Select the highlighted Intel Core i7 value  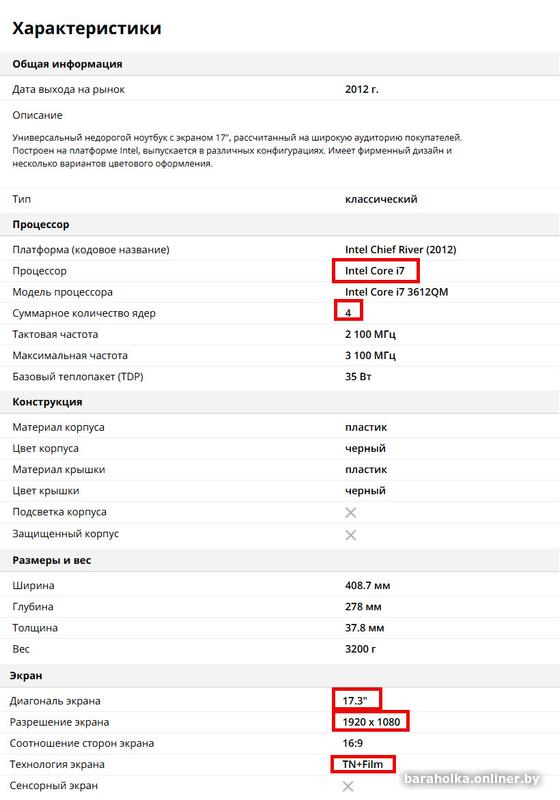click(375, 270)
